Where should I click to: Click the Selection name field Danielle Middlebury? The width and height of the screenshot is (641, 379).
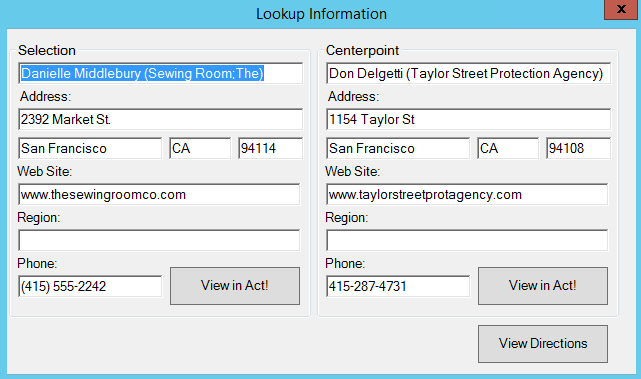160,74
